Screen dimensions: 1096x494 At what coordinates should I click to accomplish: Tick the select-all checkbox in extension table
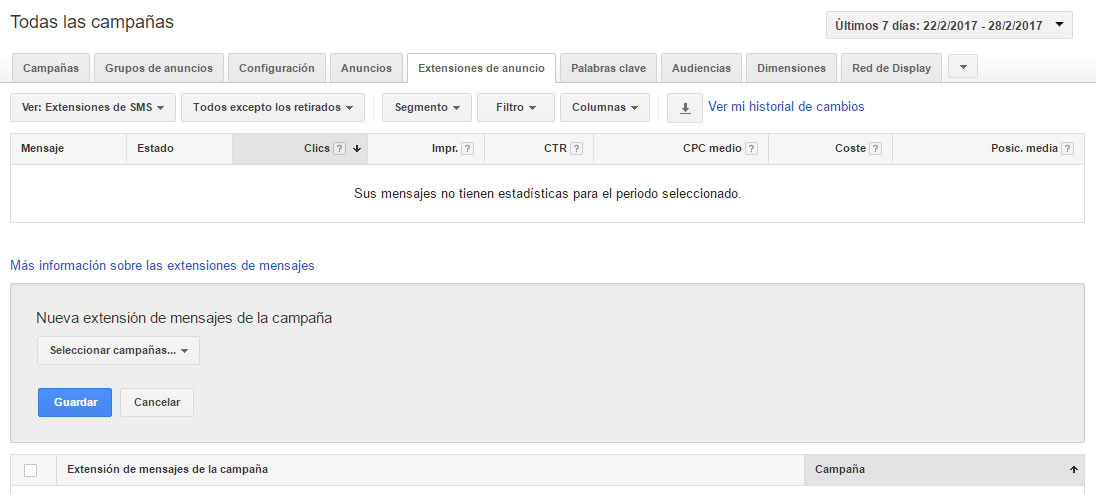pyautogui.click(x=31, y=470)
